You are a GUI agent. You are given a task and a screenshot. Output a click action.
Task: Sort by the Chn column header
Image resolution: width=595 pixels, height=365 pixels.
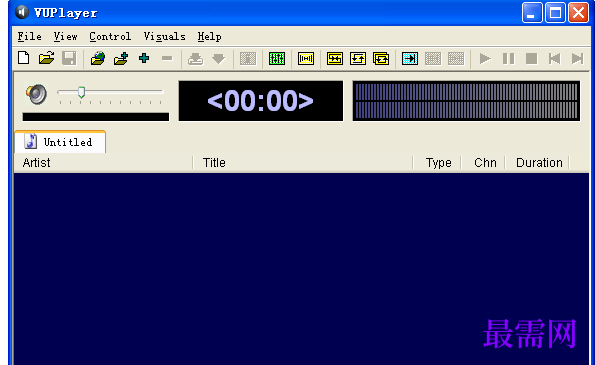pos(483,163)
